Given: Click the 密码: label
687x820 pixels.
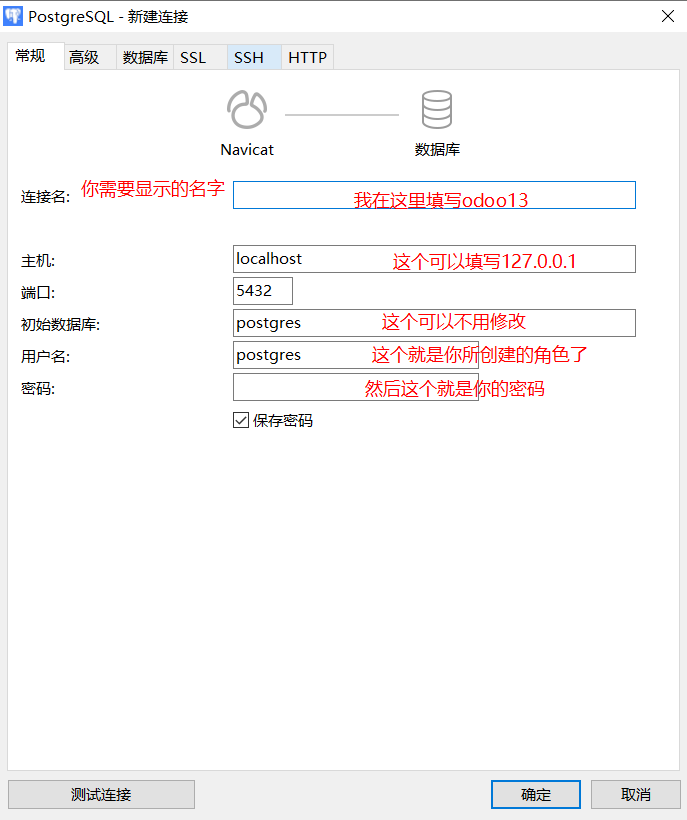Looking at the screenshot, I should (38, 389).
